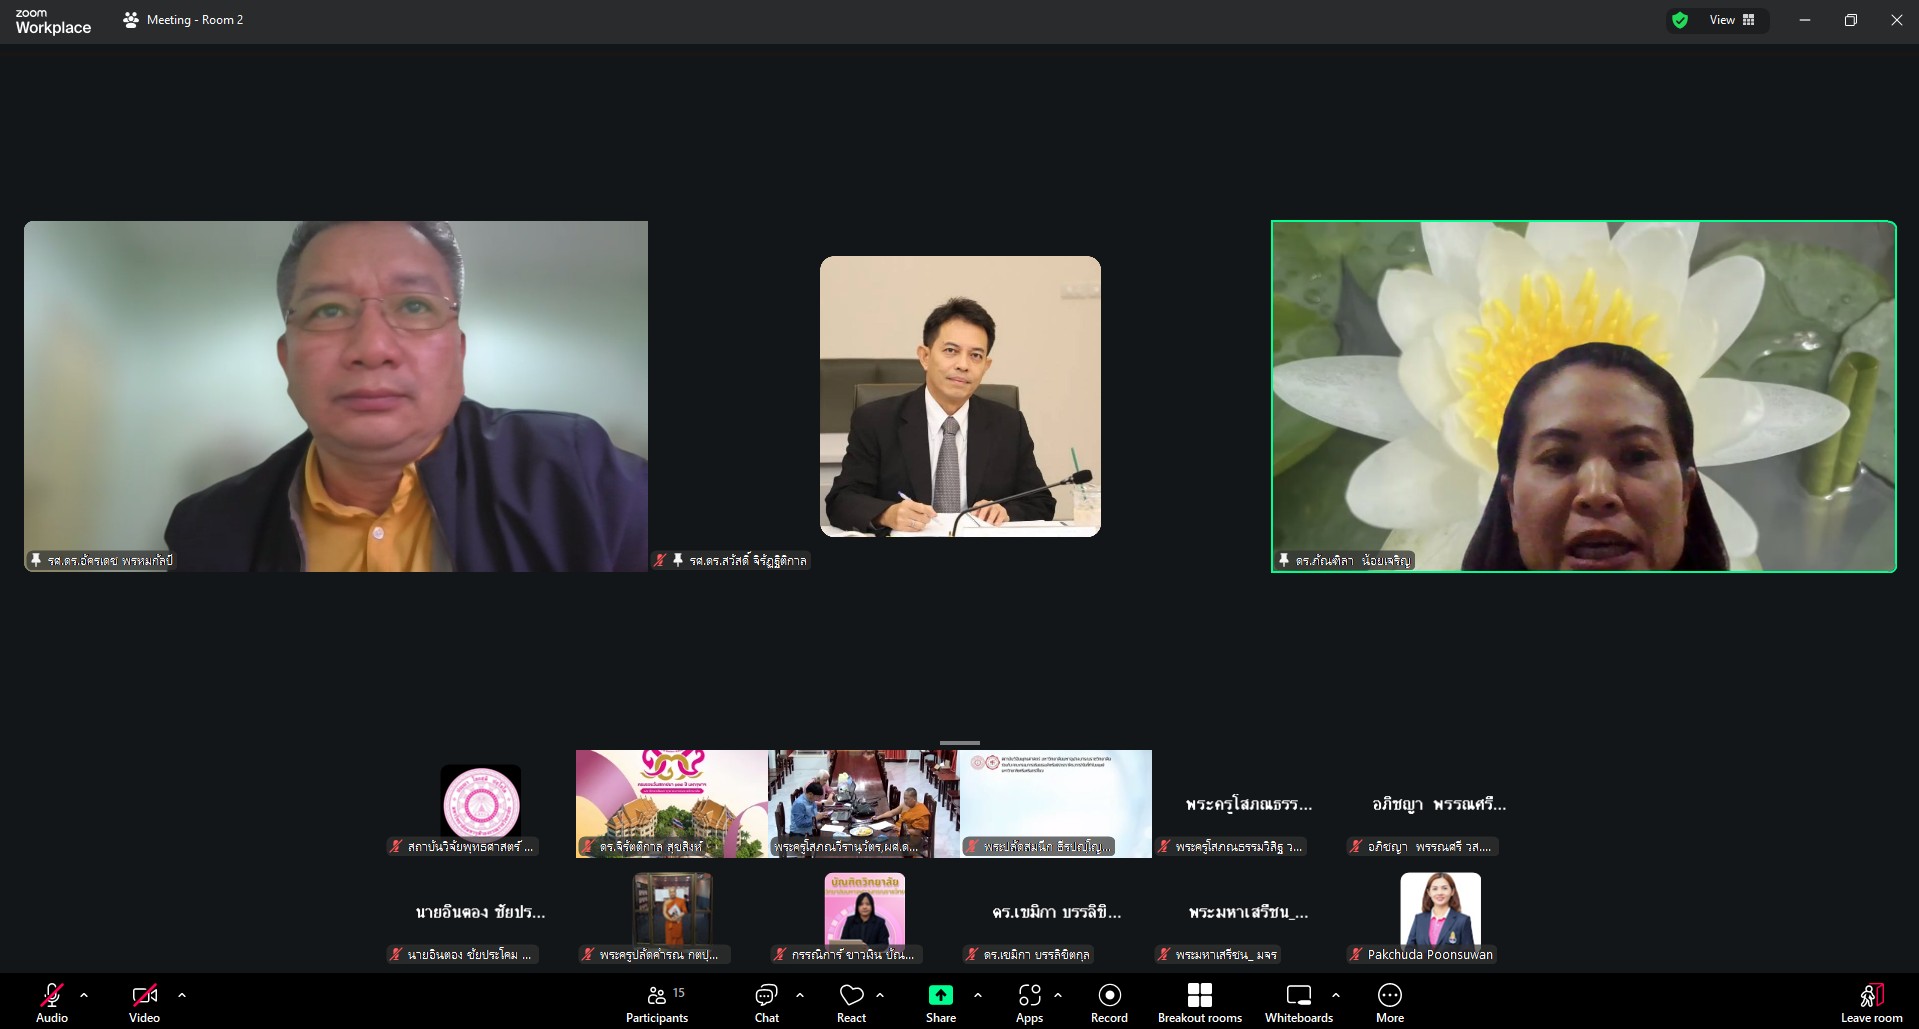Click the React heart icon

[851, 1002]
